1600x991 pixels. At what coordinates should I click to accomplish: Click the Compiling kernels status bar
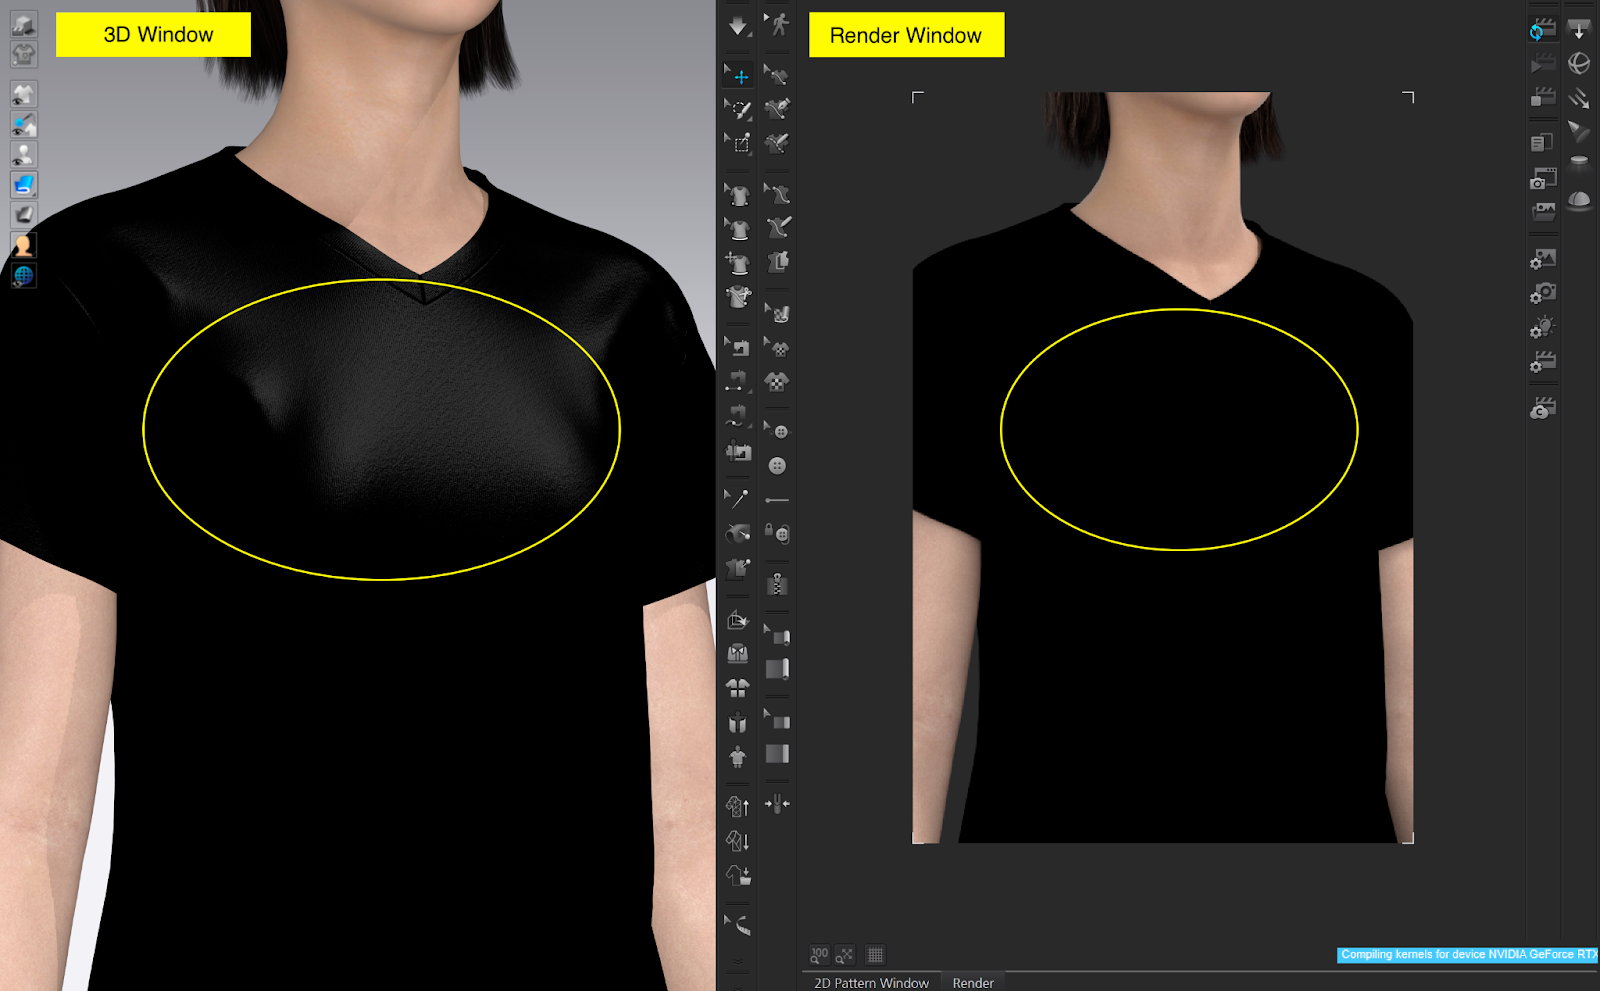[x=1468, y=955]
